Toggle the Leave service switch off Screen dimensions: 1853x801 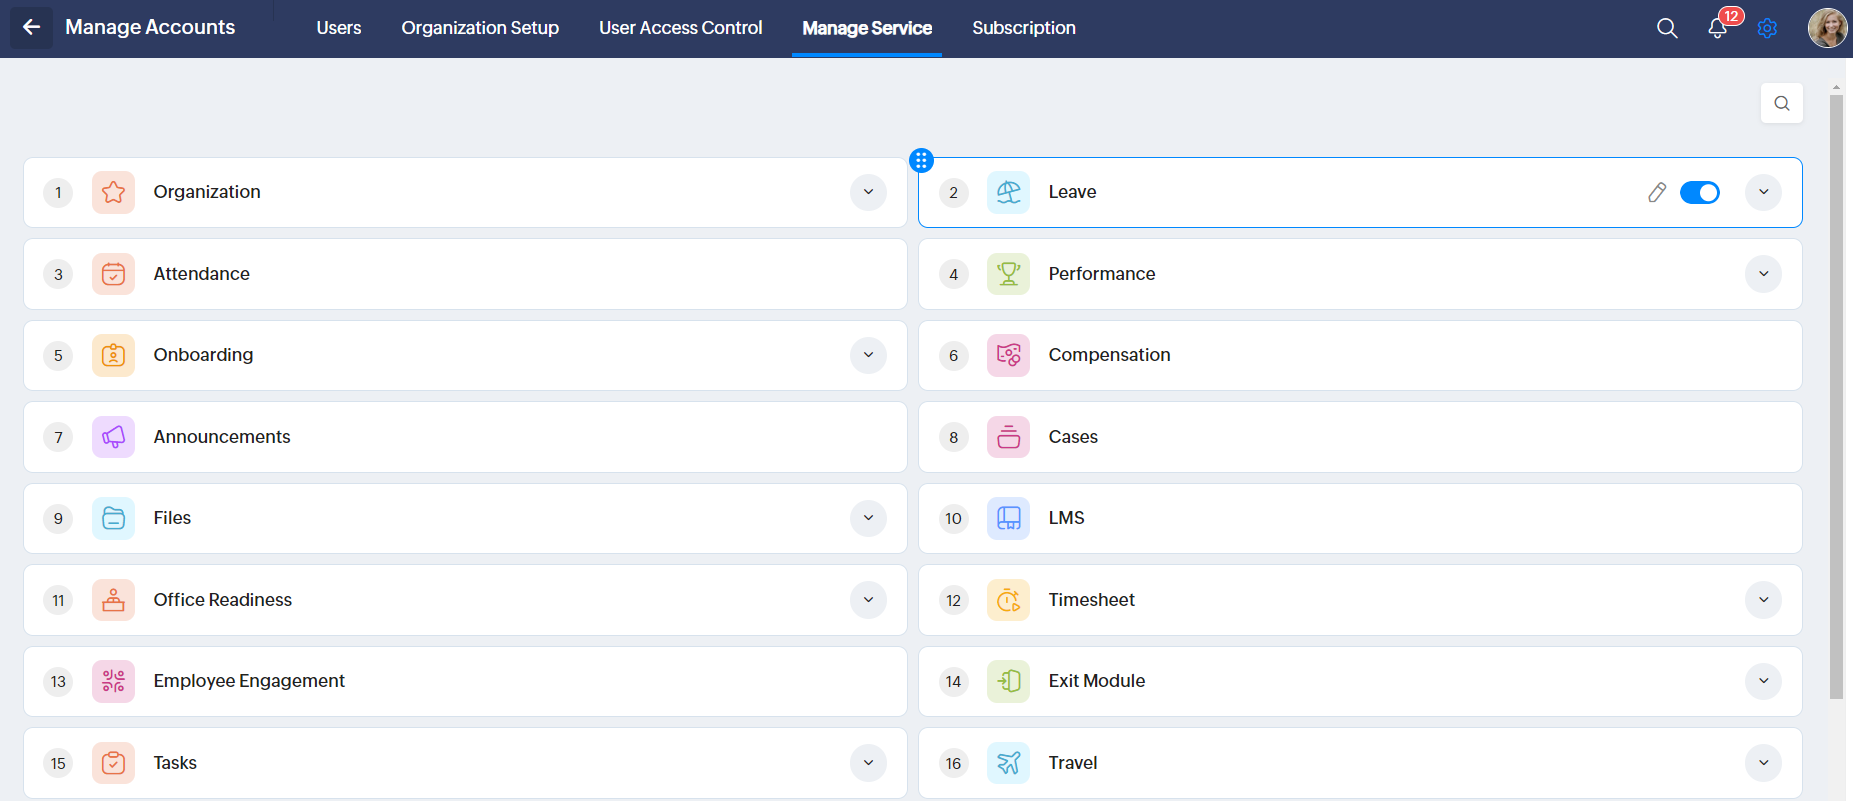[x=1699, y=192]
